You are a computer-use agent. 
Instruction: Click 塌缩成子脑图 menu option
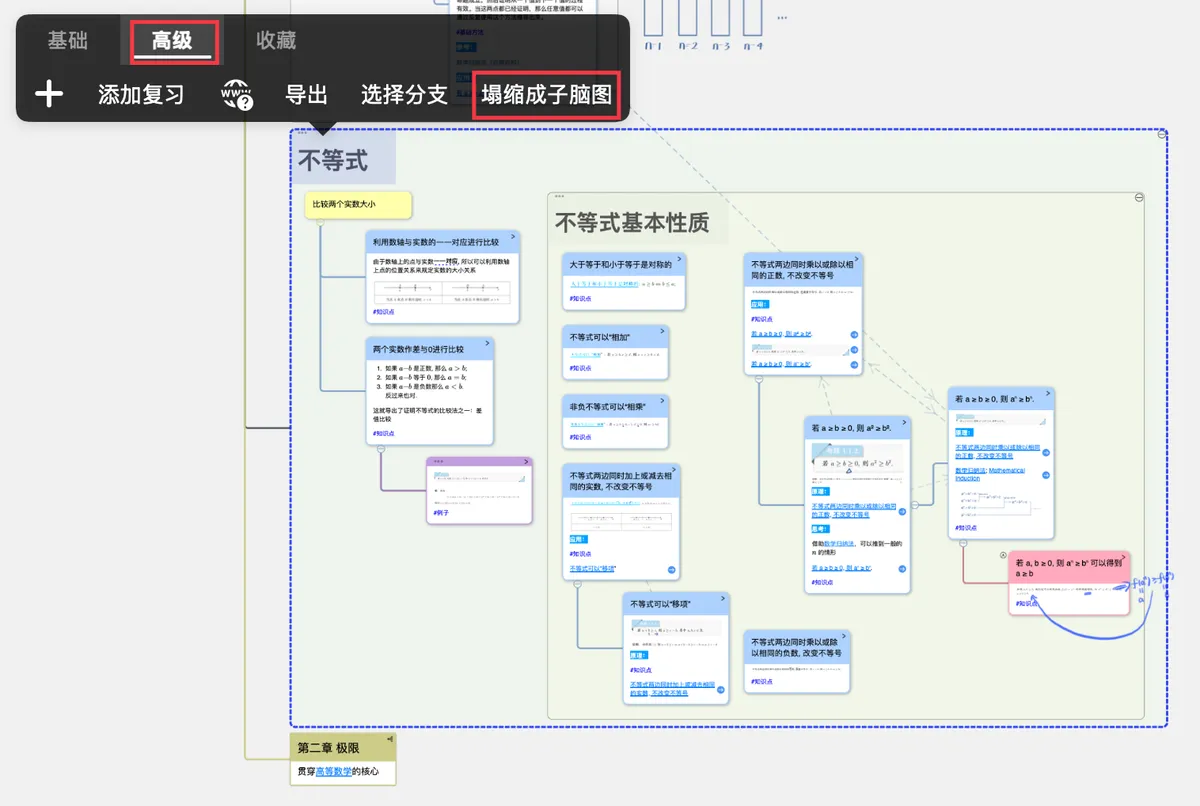pos(546,95)
